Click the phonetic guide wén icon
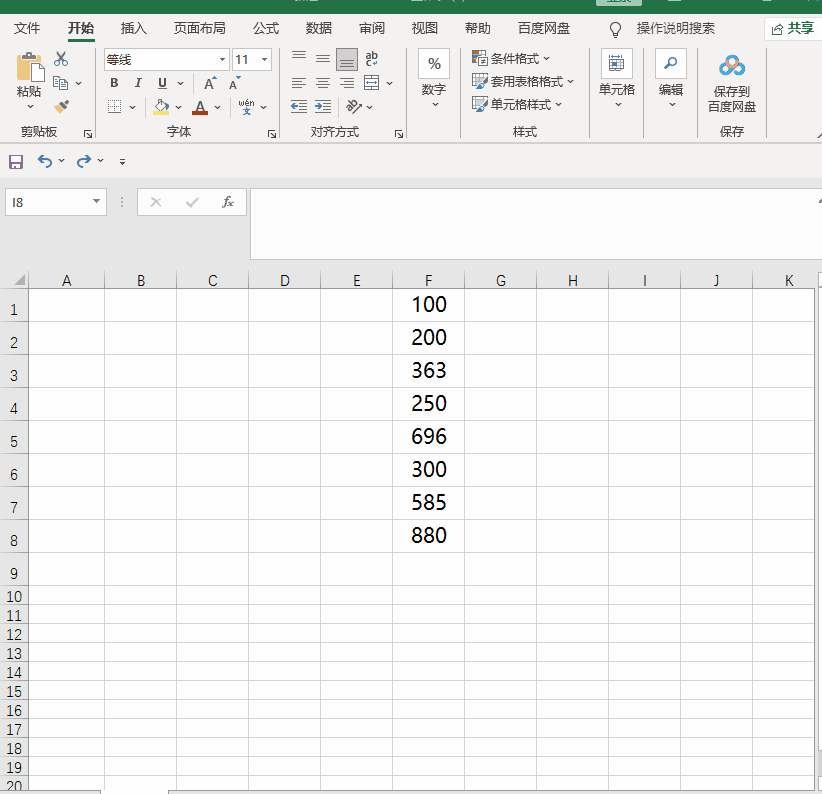This screenshot has height=794, width=822. coord(246,106)
